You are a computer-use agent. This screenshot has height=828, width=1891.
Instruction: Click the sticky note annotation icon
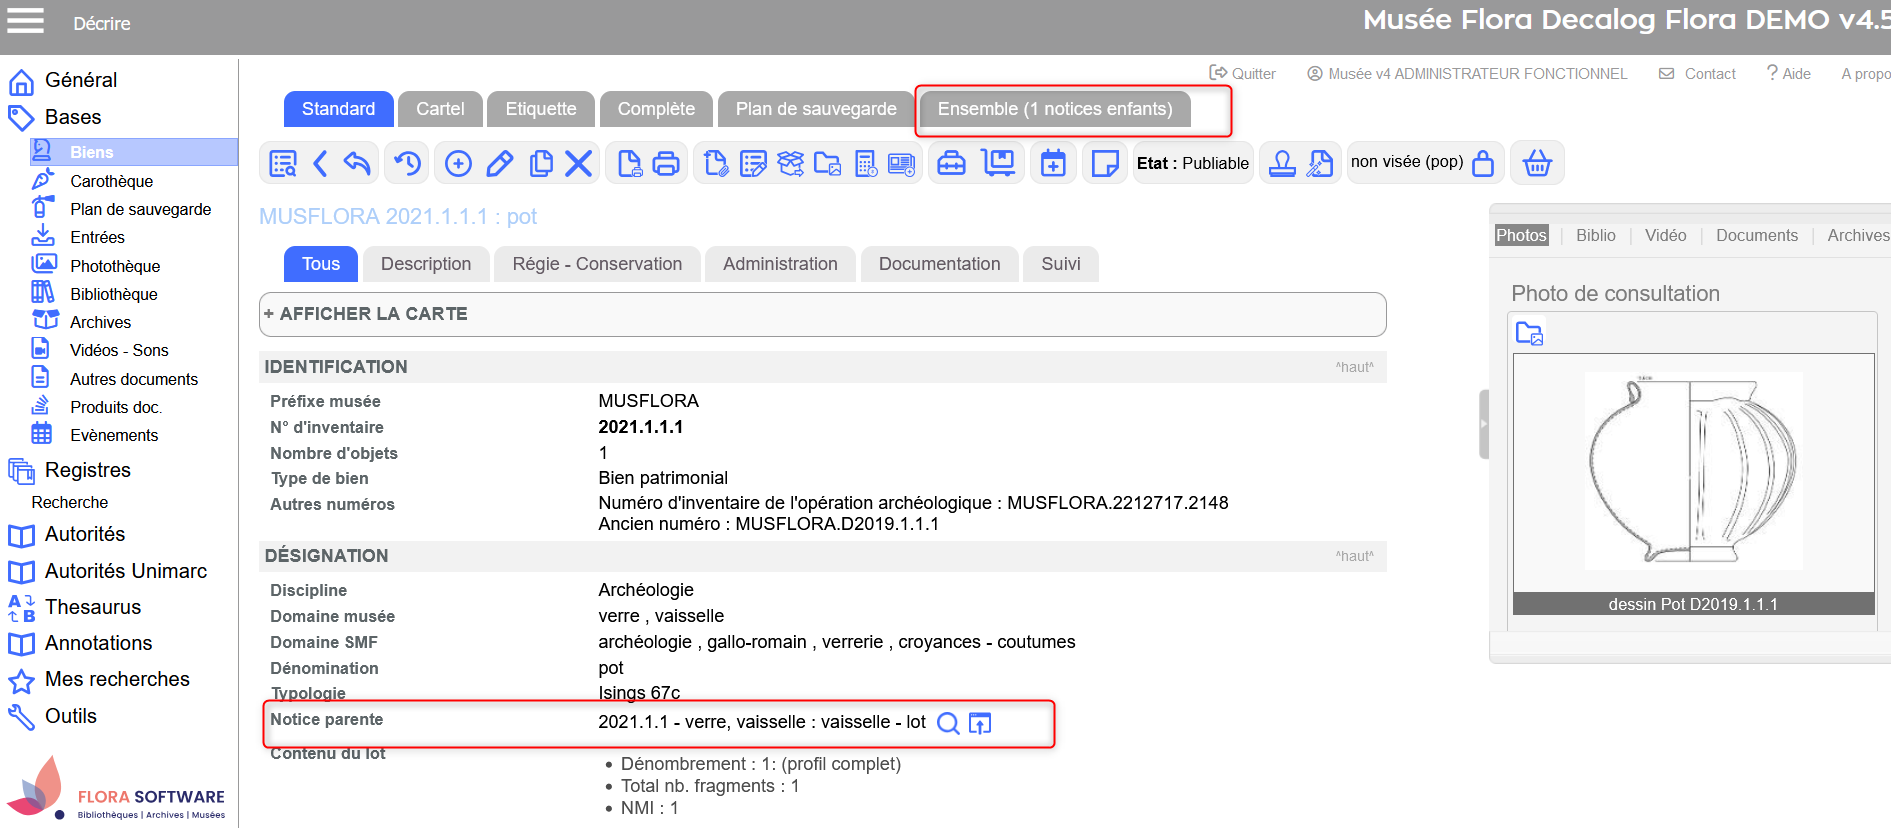coord(1105,163)
